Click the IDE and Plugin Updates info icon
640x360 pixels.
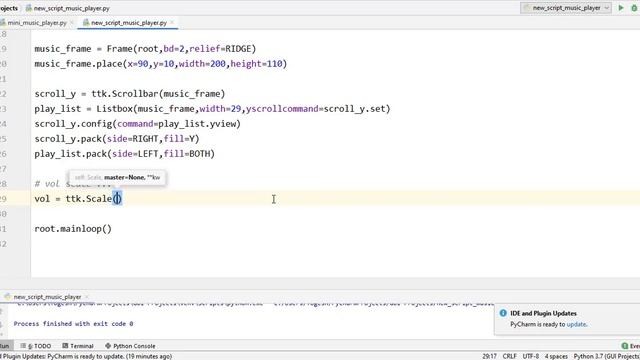[503, 313]
